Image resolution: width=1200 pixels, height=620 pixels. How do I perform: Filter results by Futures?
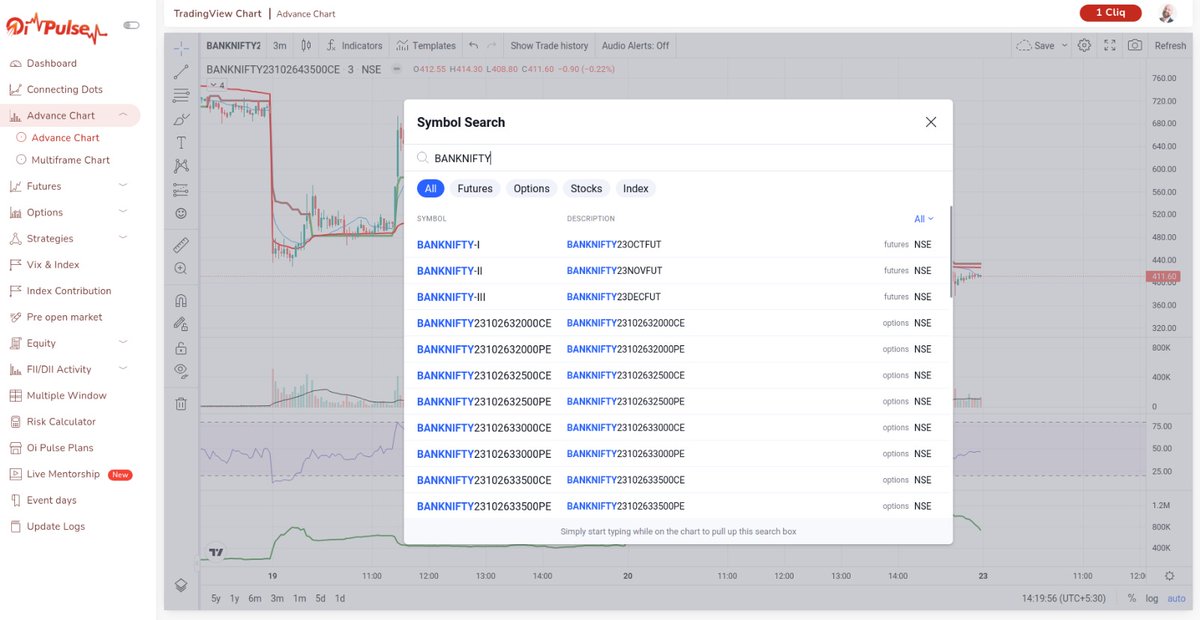(x=475, y=188)
